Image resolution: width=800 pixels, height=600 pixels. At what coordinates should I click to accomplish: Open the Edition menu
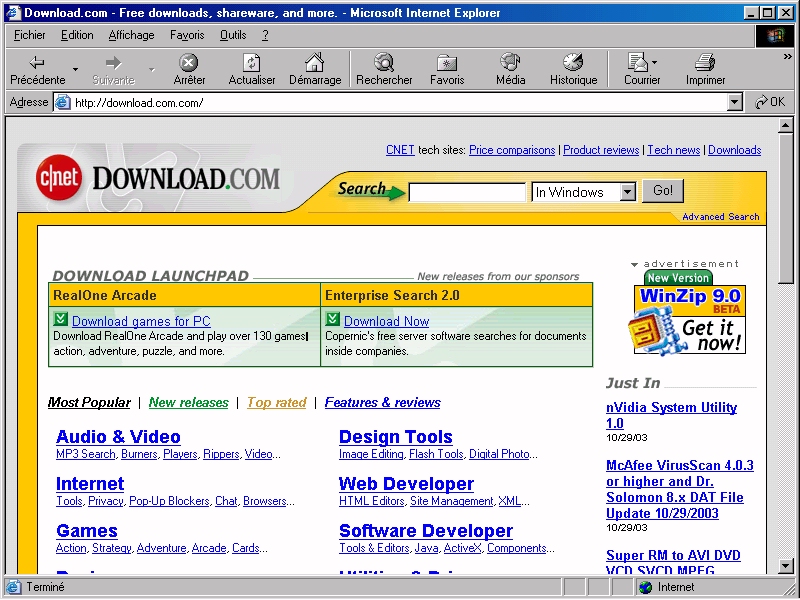pos(77,35)
